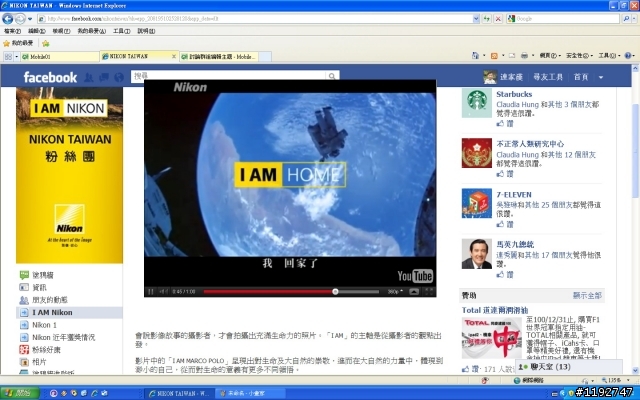Close the NIKON TAIWAN tab
The height and width of the screenshot is (400, 640).
(173, 56)
